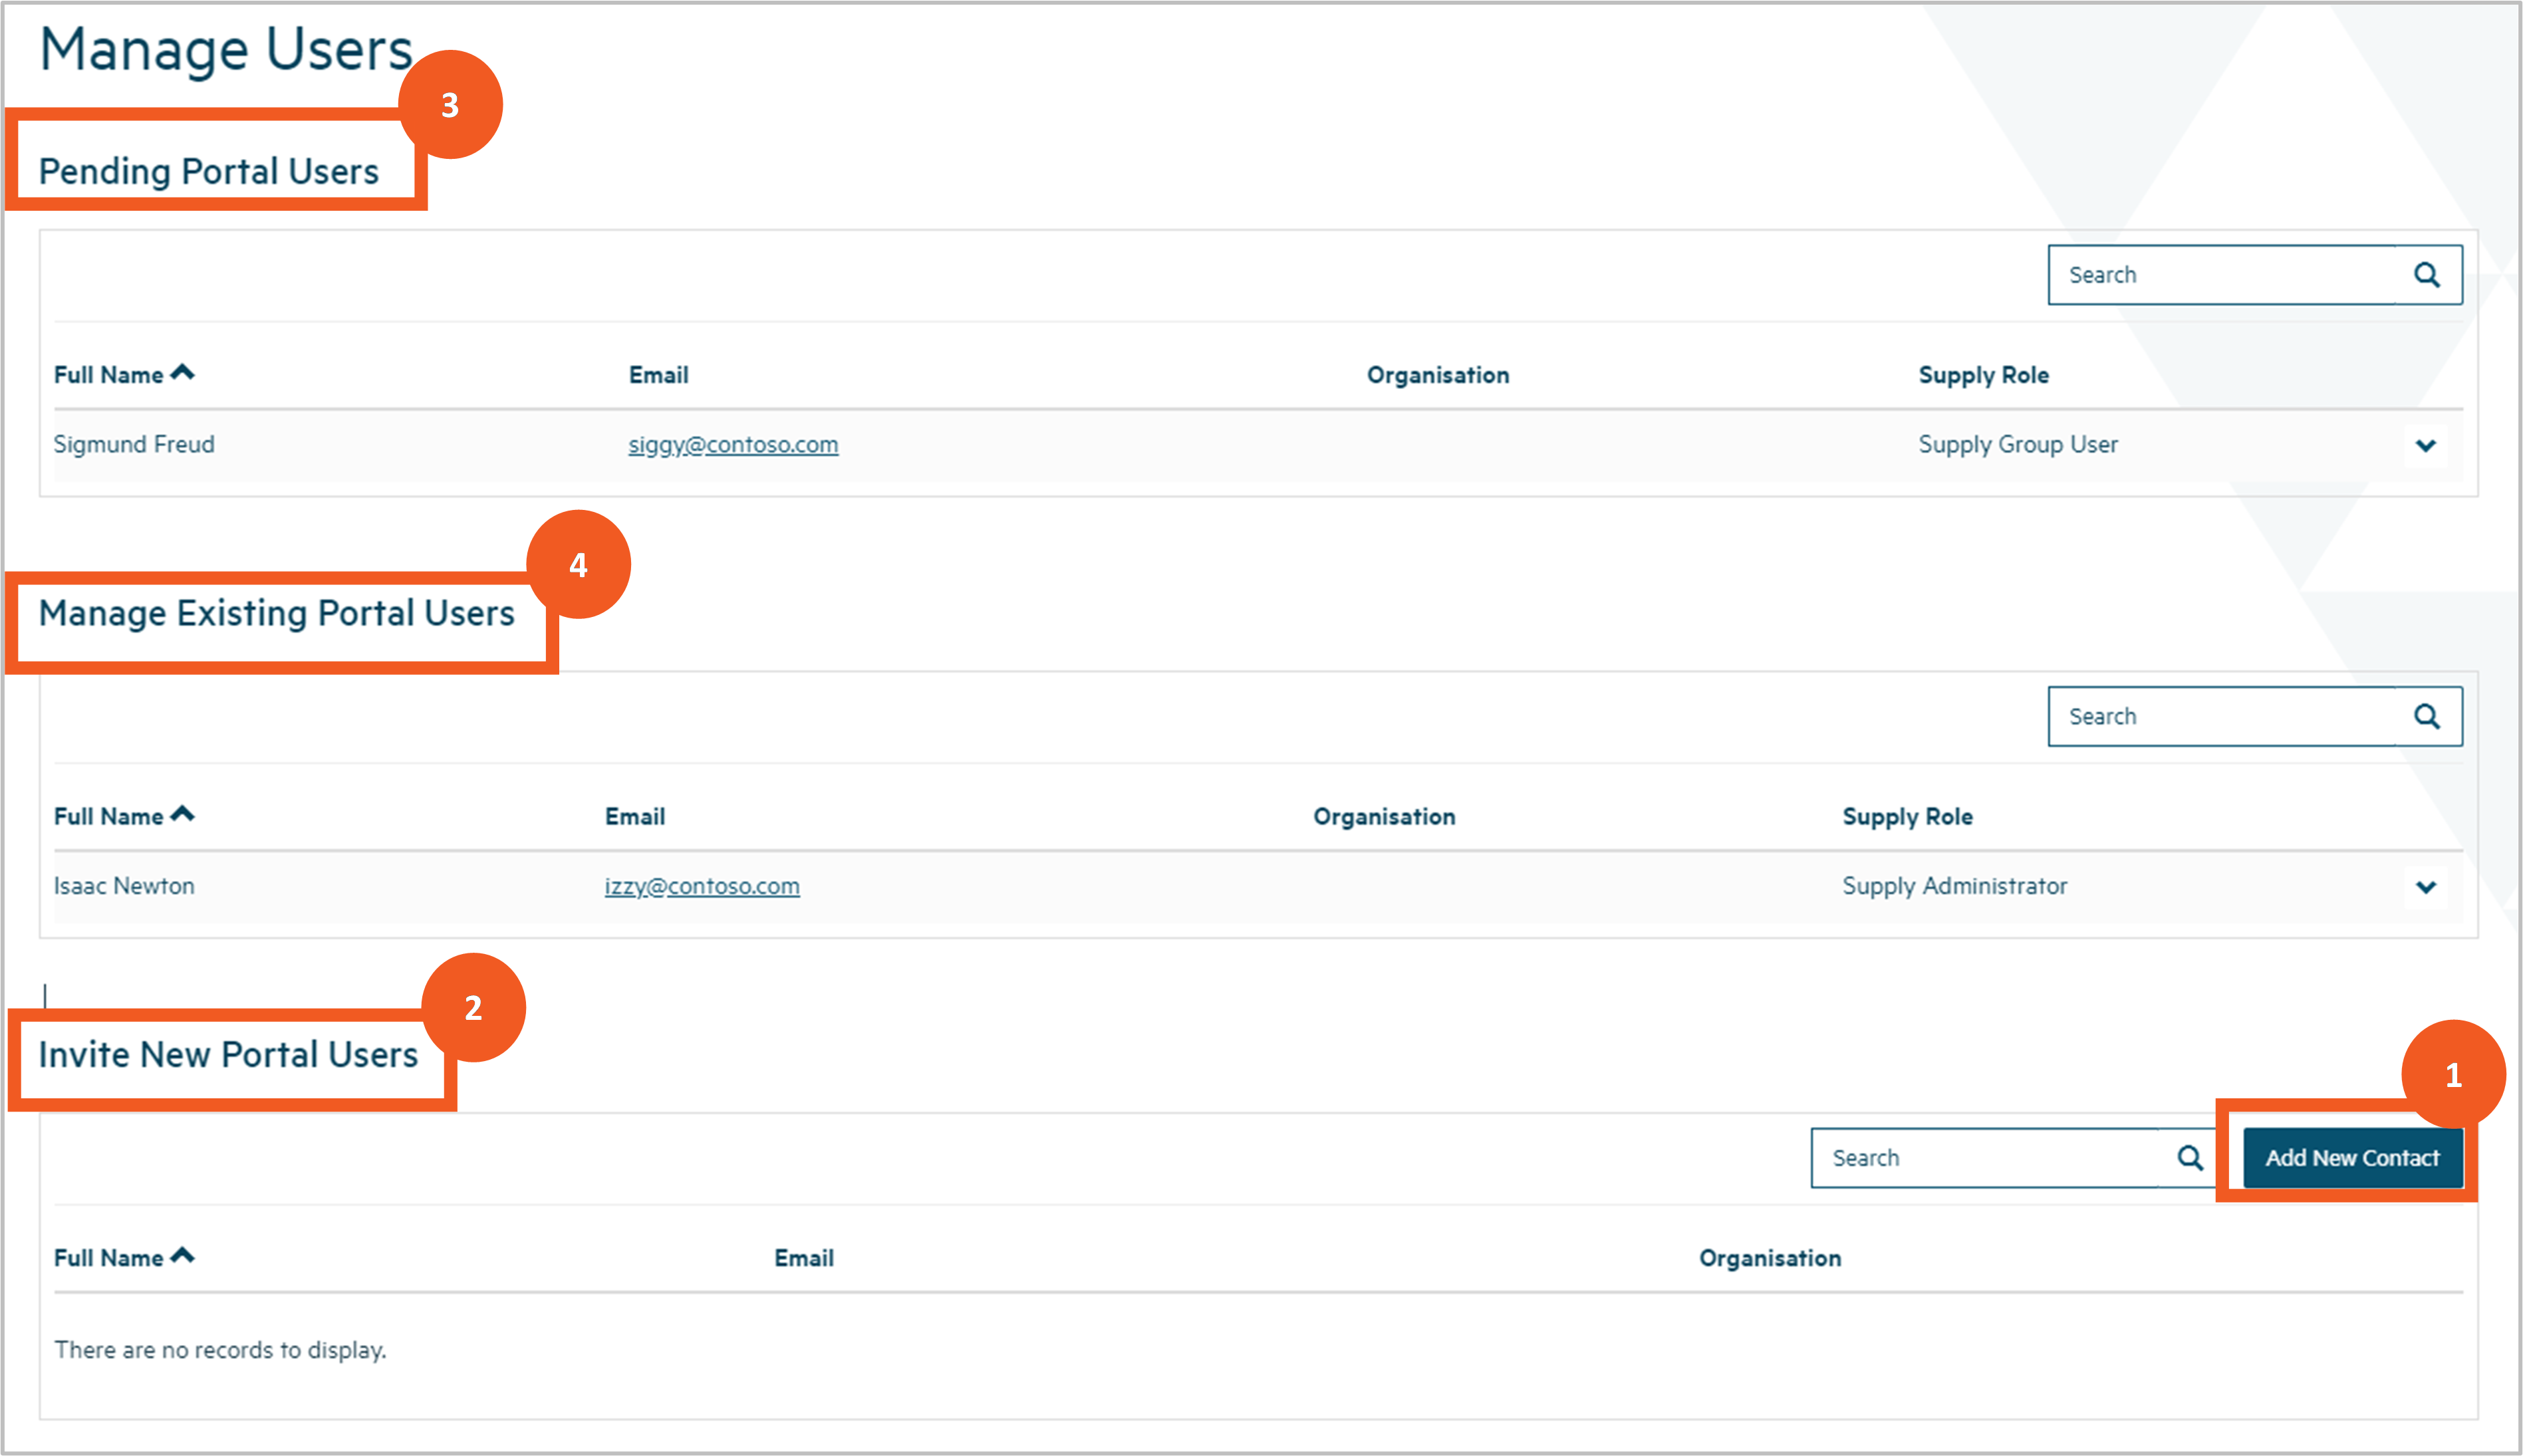
Task: Open the siggy@contoso.com email link
Action: click(x=733, y=444)
